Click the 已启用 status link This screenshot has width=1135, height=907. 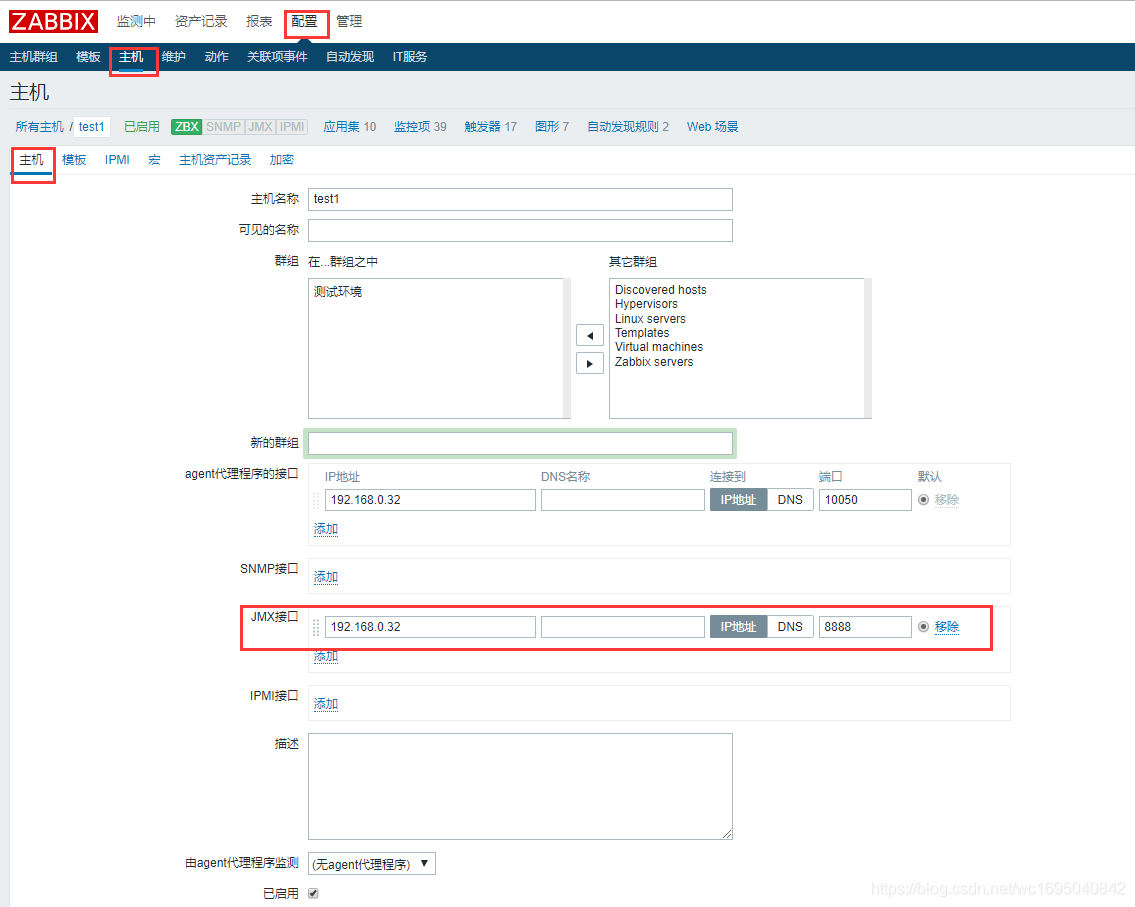pos(142,127)
